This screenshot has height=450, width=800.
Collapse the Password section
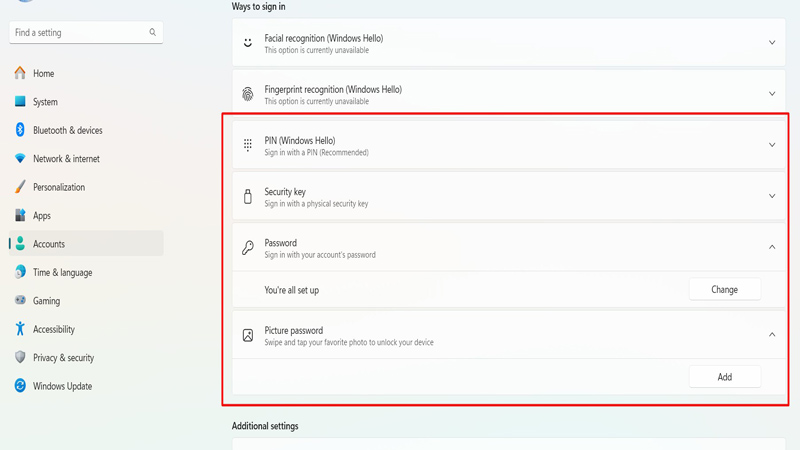772,247
